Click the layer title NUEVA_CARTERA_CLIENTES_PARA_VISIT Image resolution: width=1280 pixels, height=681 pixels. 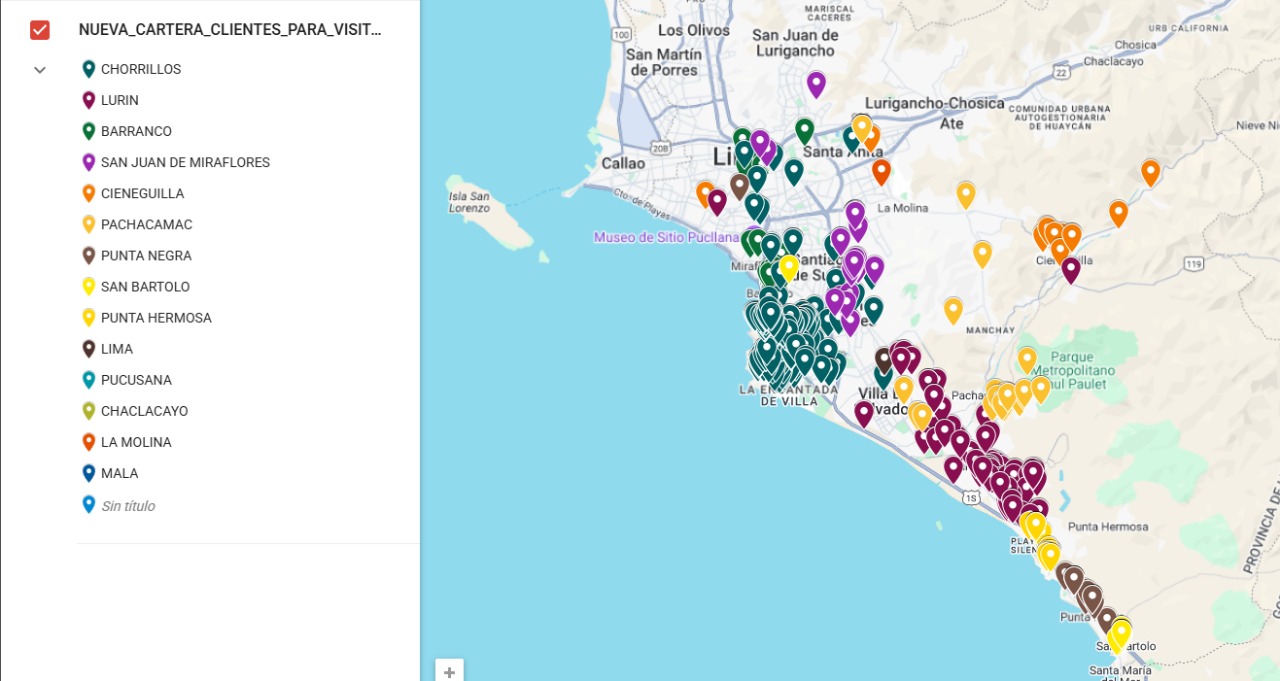tap(230, 30)
